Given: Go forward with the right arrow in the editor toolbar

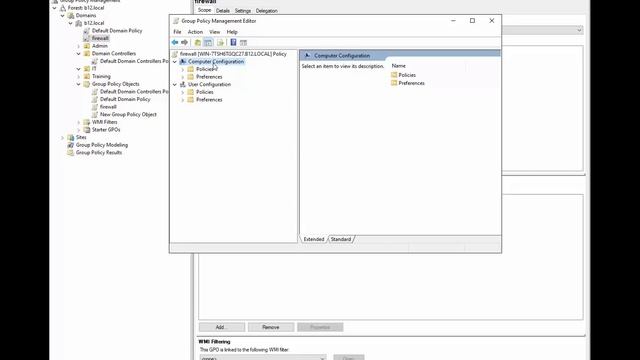Looking at the screenshot, I should (184, 42).
